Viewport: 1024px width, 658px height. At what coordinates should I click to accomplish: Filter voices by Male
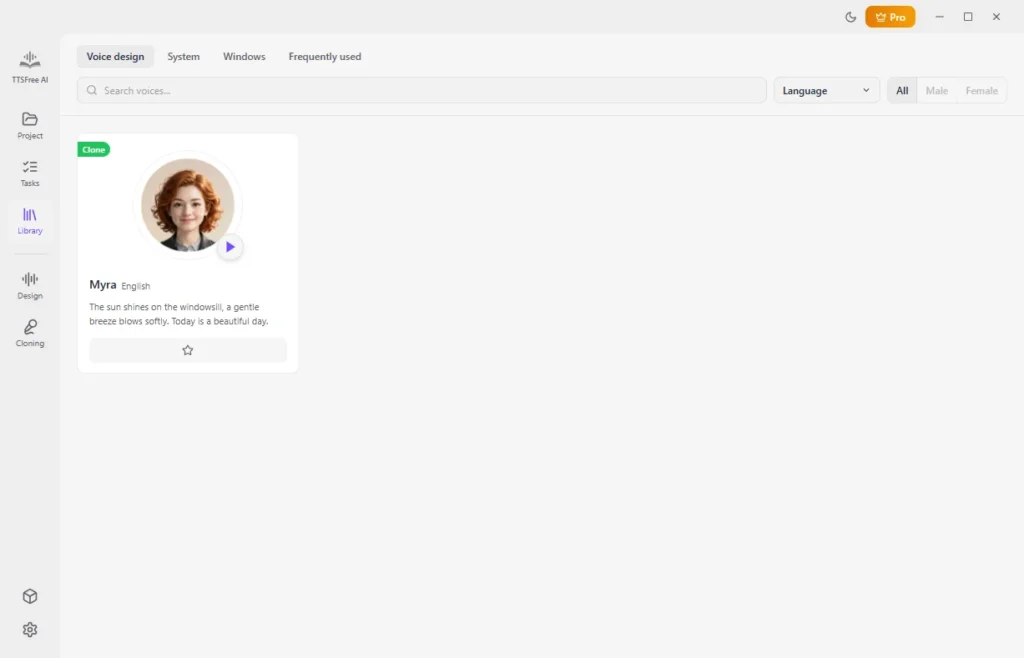936,90
